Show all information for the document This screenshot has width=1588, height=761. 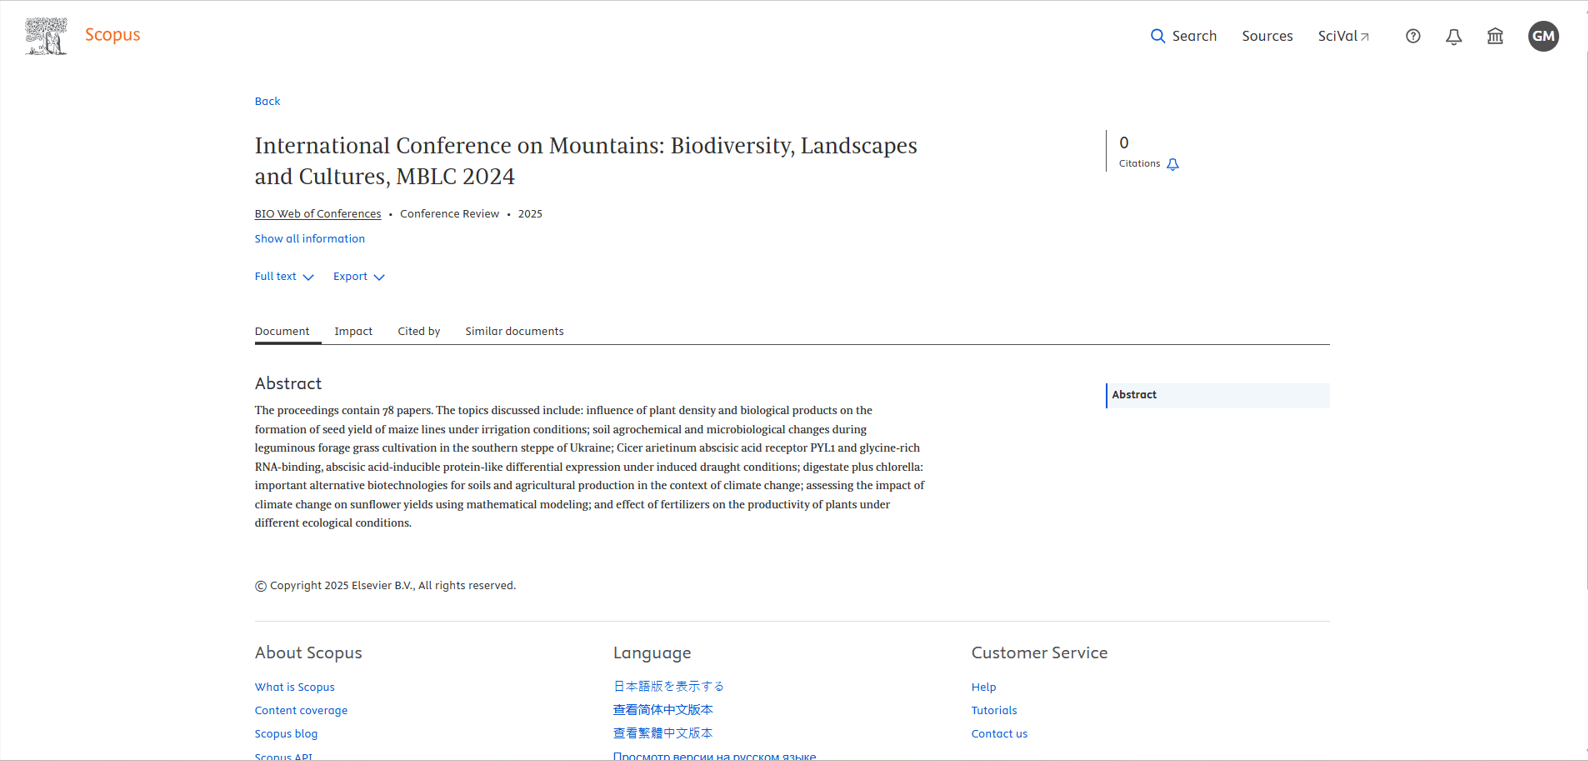click(309, 239)
